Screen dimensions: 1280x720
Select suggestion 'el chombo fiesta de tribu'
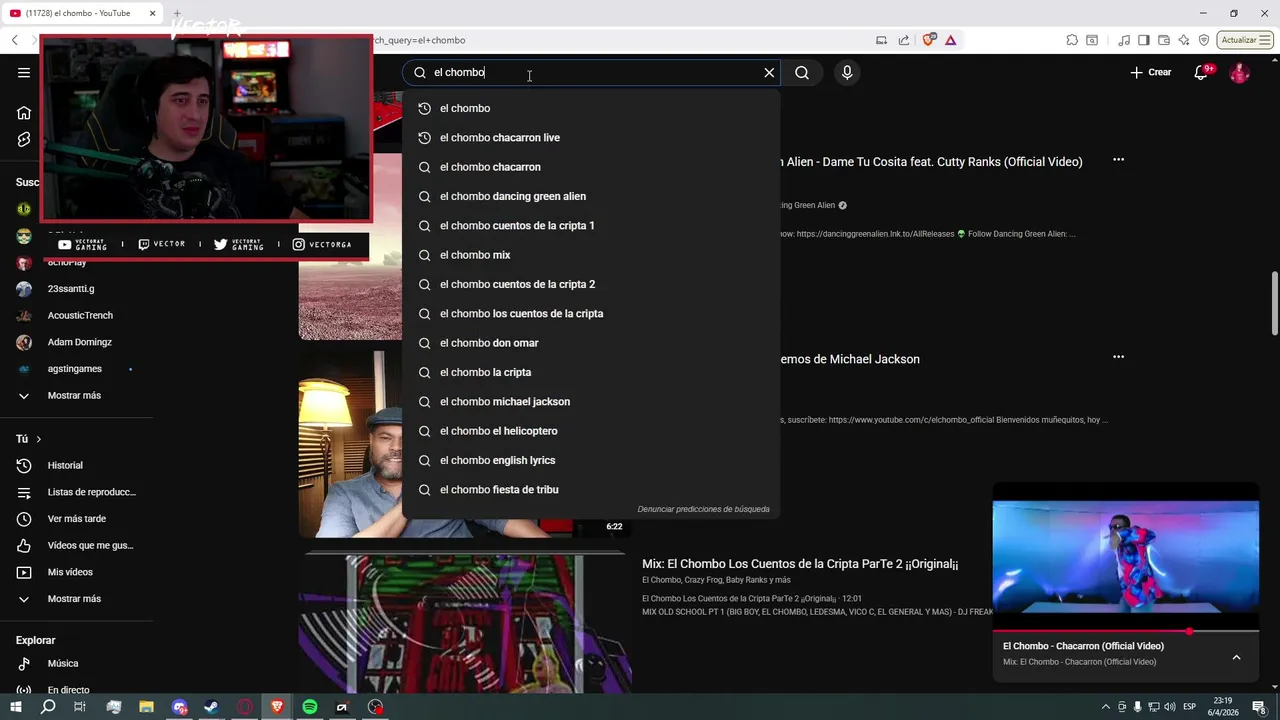point(591,489)
